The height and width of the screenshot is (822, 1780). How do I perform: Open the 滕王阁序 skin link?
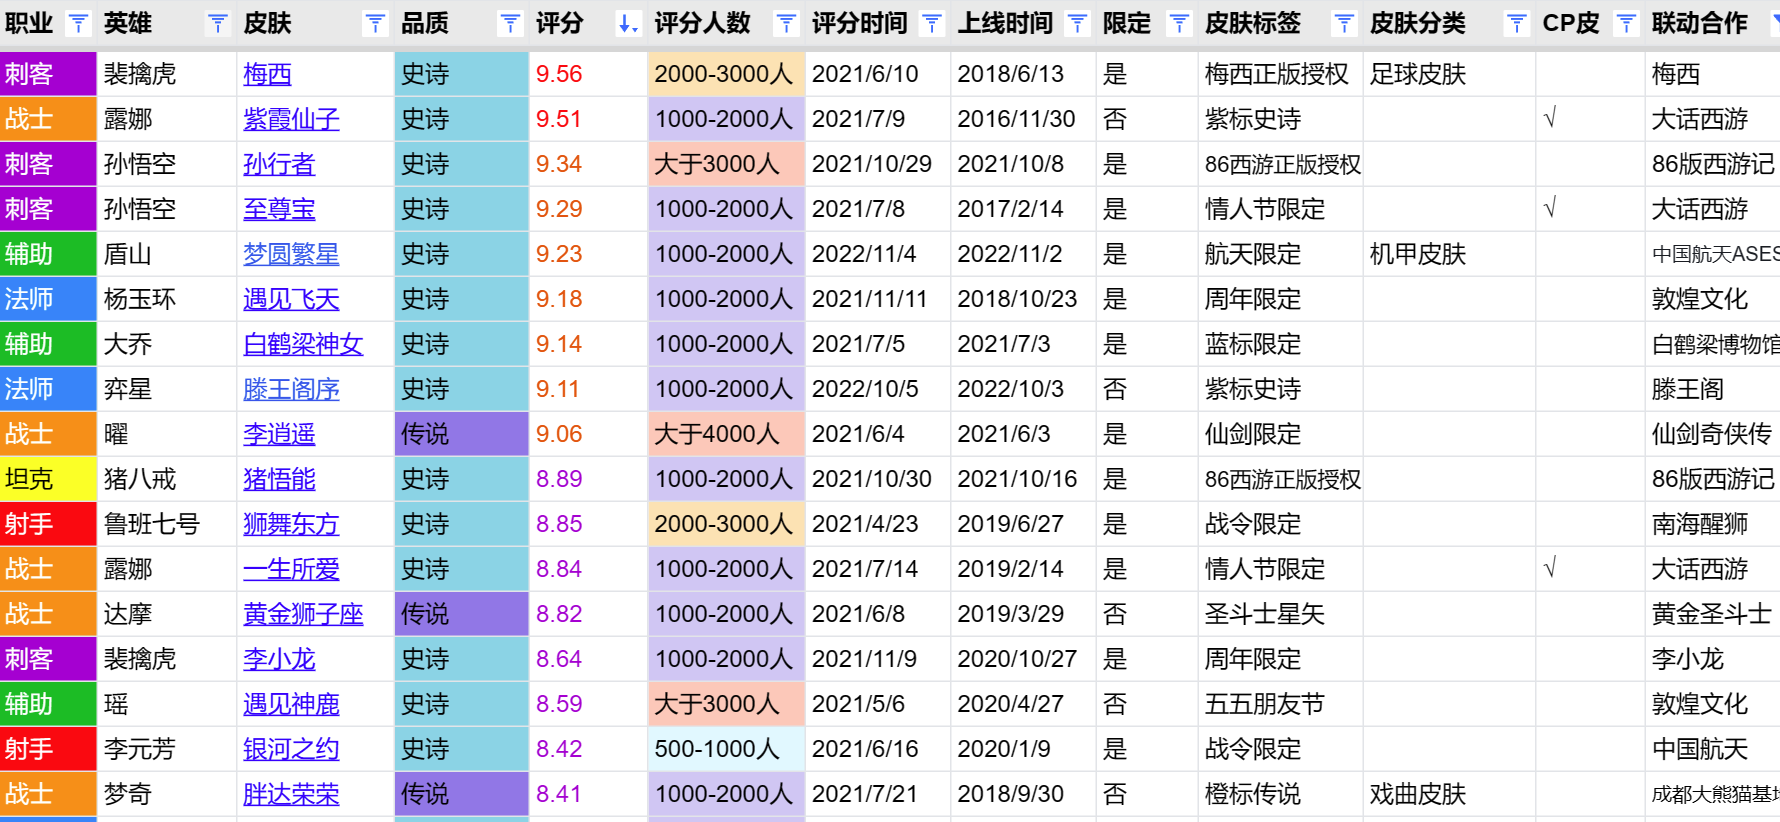(x=291, y=389)
